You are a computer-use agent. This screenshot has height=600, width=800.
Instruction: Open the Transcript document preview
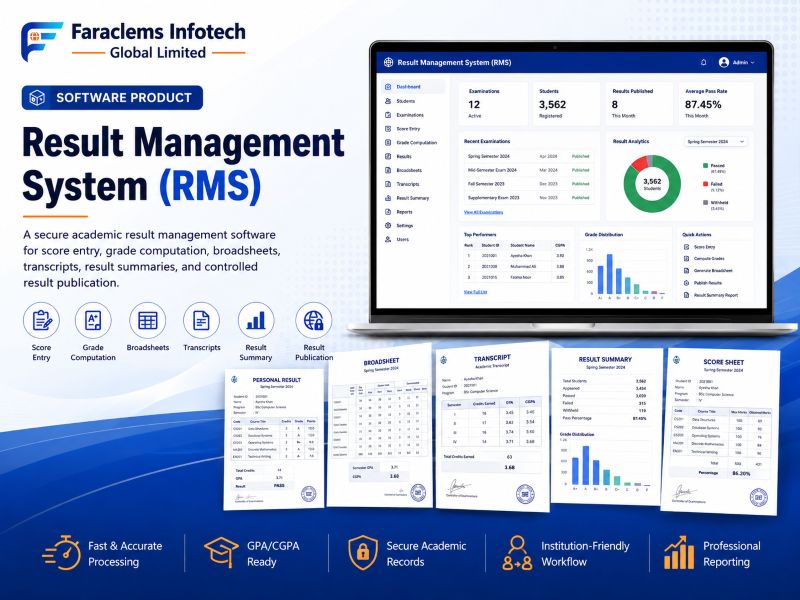coord(492,426)
